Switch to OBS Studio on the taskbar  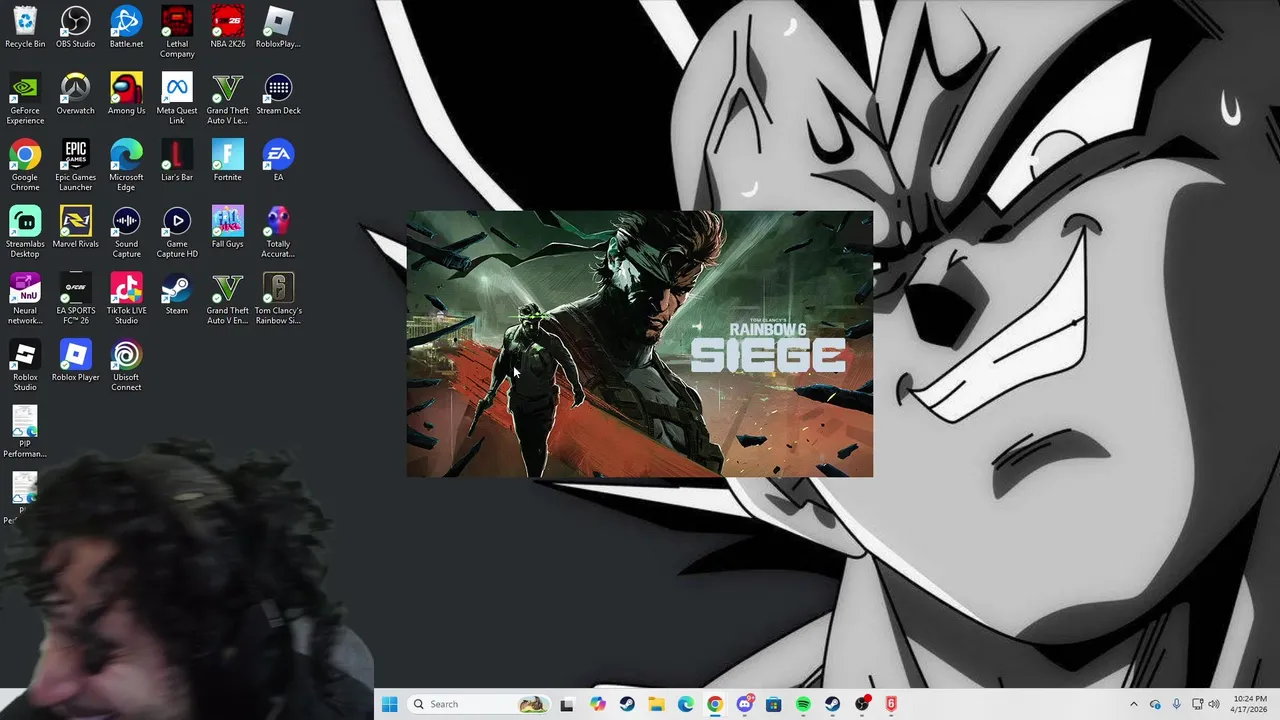862,704
